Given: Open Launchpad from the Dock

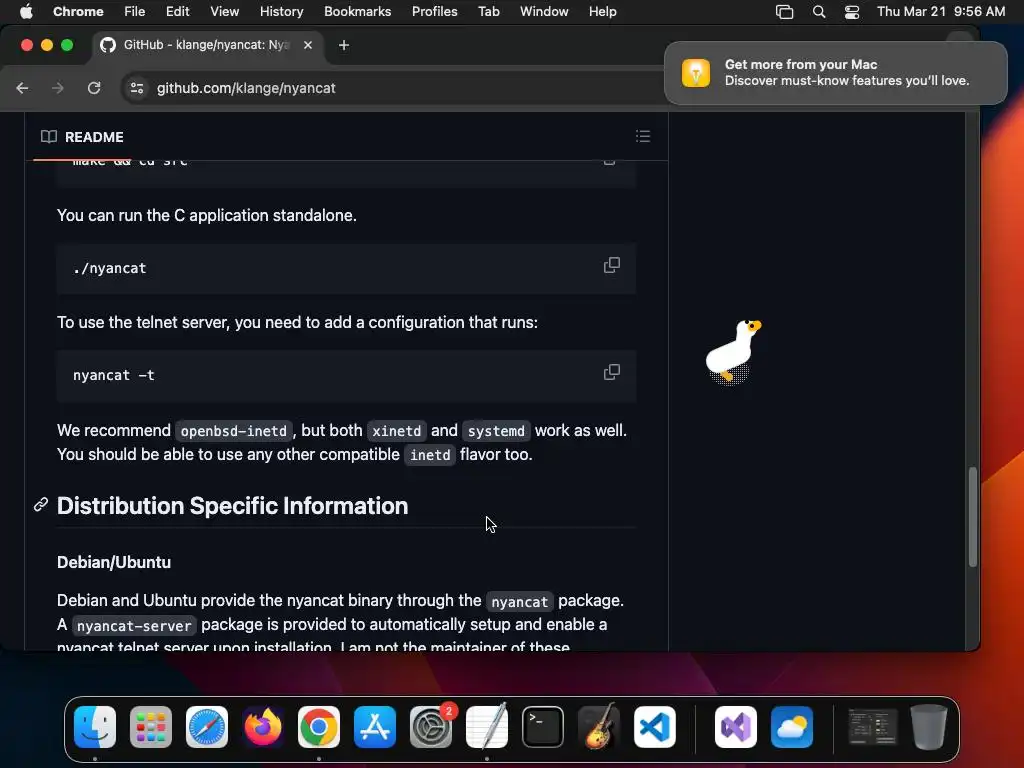Looking at the screenshot, I should pos(151,727).
